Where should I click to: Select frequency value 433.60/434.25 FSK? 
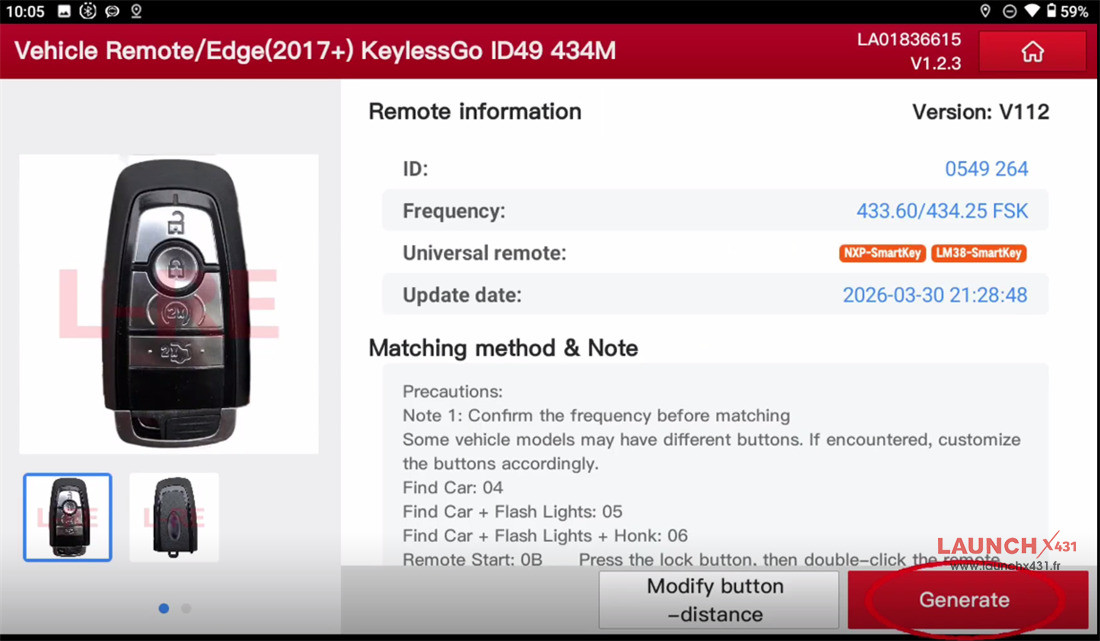click(x=942, y=211)
